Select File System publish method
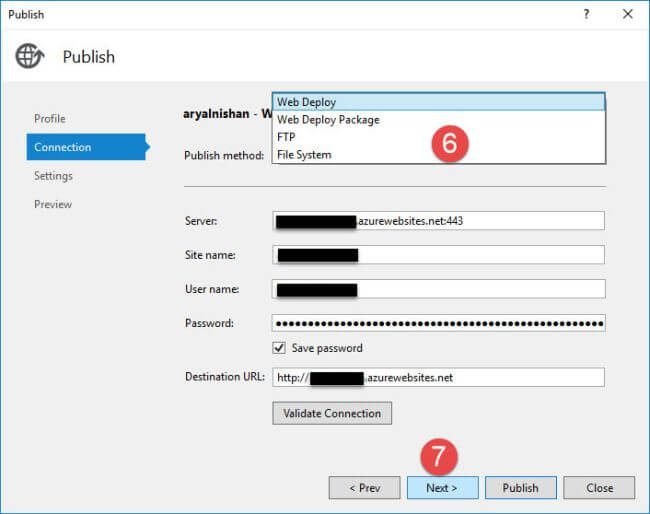Screen dimensions: 650x514 [439, 155]
